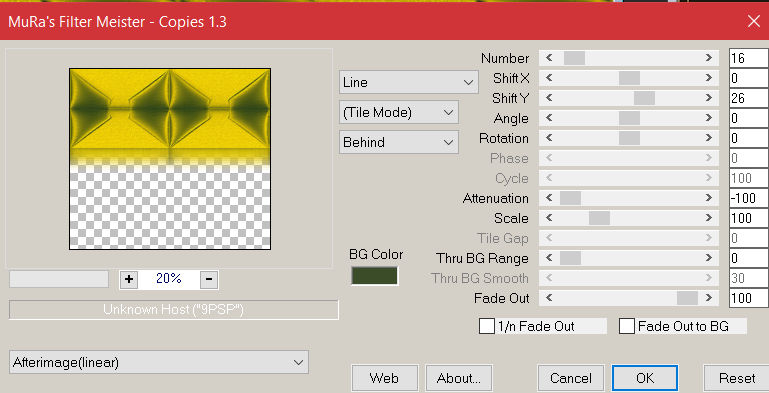Expand the (Tile Mode) dropdown
Screen dimensions: 769x393
click(399, 112)
